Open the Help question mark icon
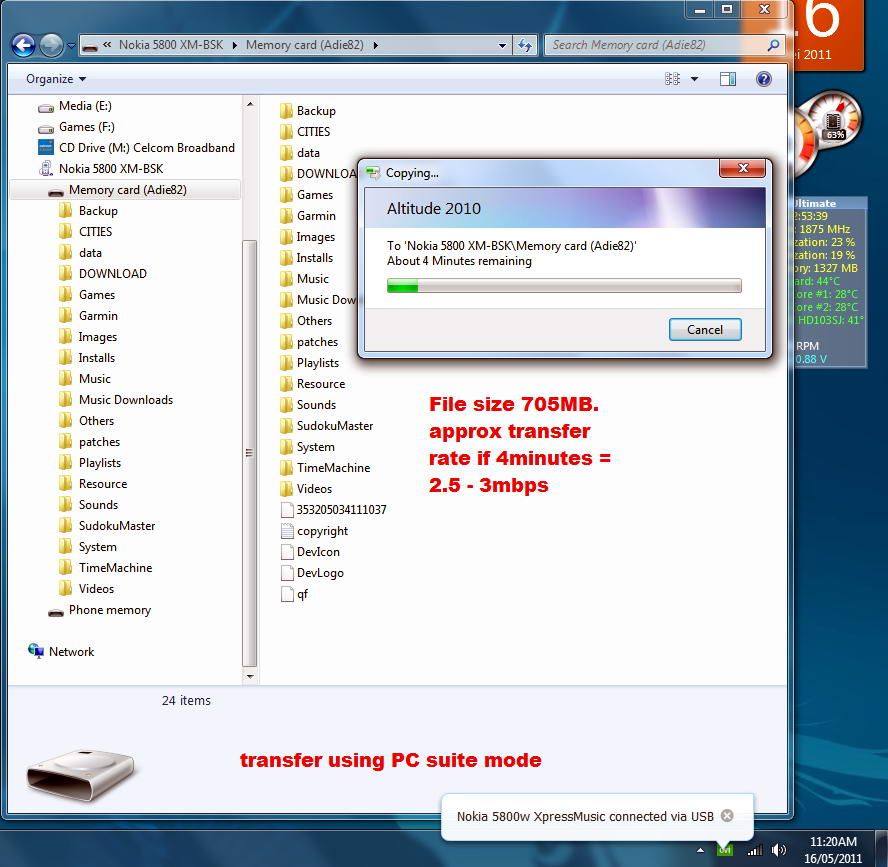 764,79
